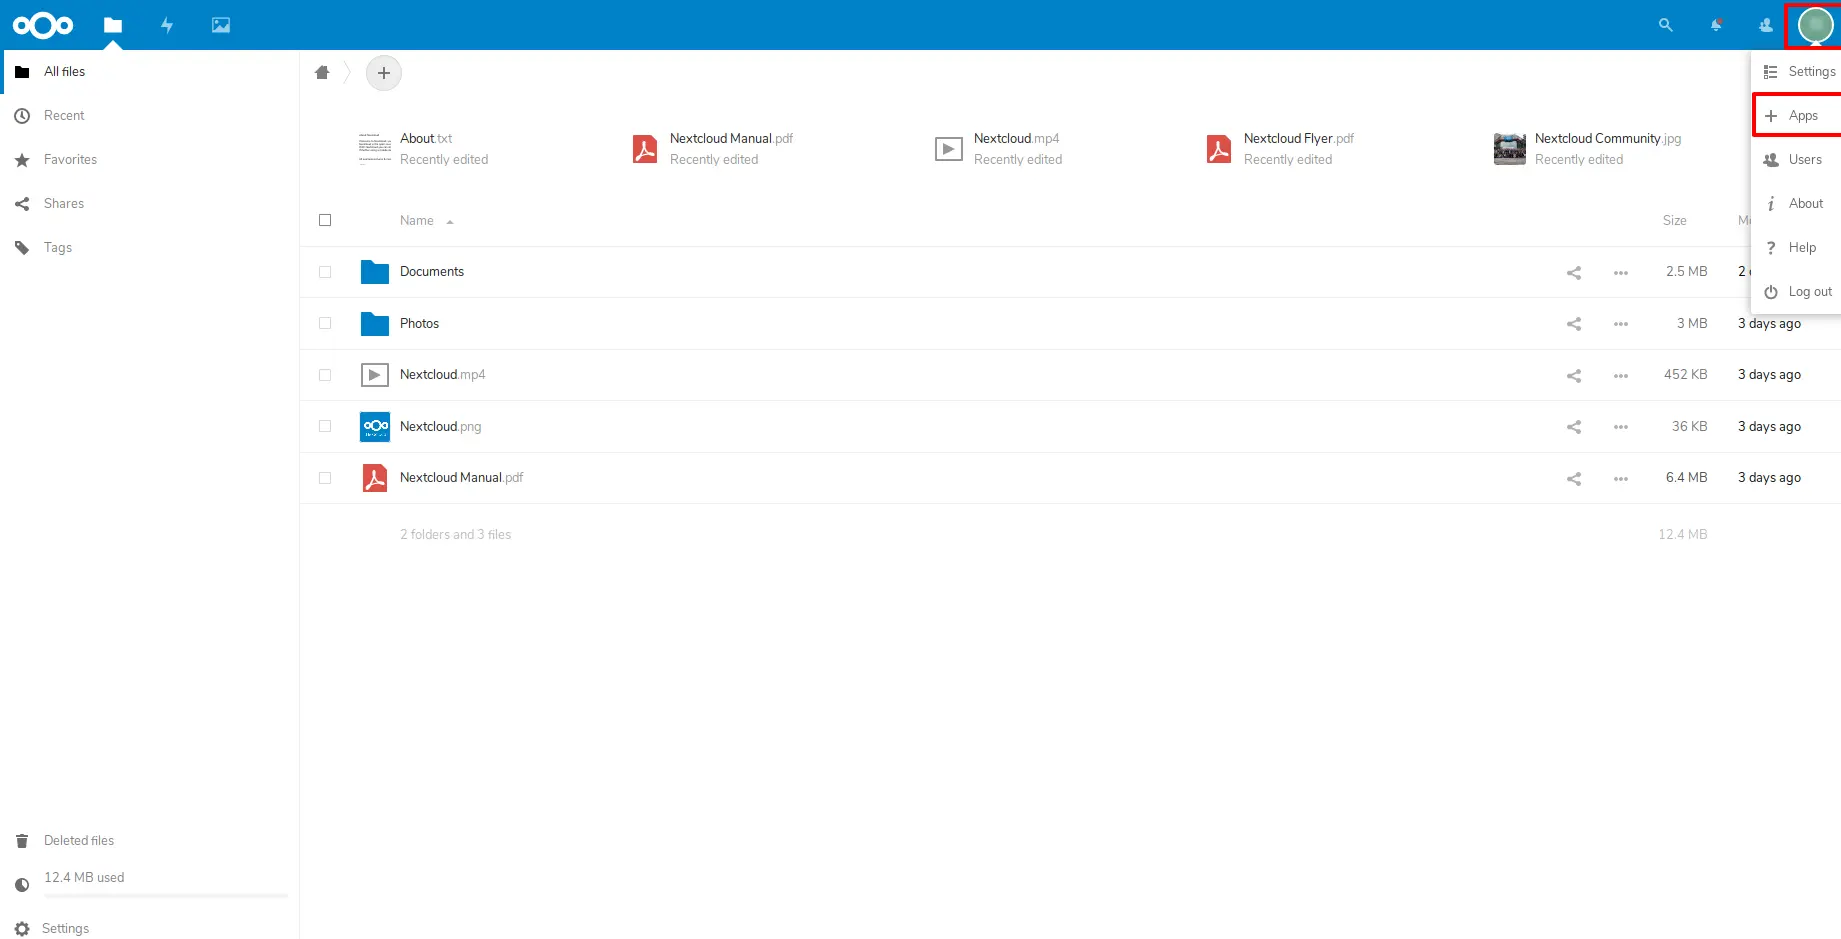The width and height of the screenshot is (1841, 939).
Task: Open the Gallery image icon in header
Action: pyautogui.click(x=221, y=25)
